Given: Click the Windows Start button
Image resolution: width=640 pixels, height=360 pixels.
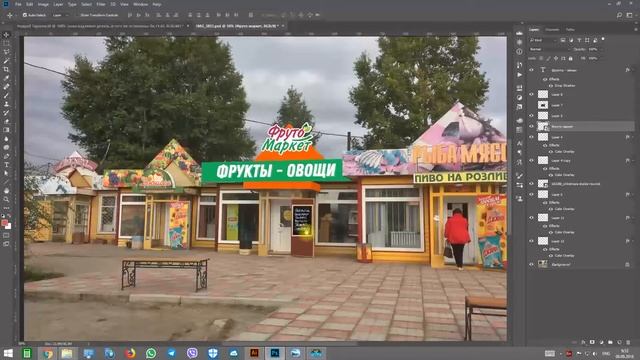Looking at the screenshot, I should click(x=8, y=353).
